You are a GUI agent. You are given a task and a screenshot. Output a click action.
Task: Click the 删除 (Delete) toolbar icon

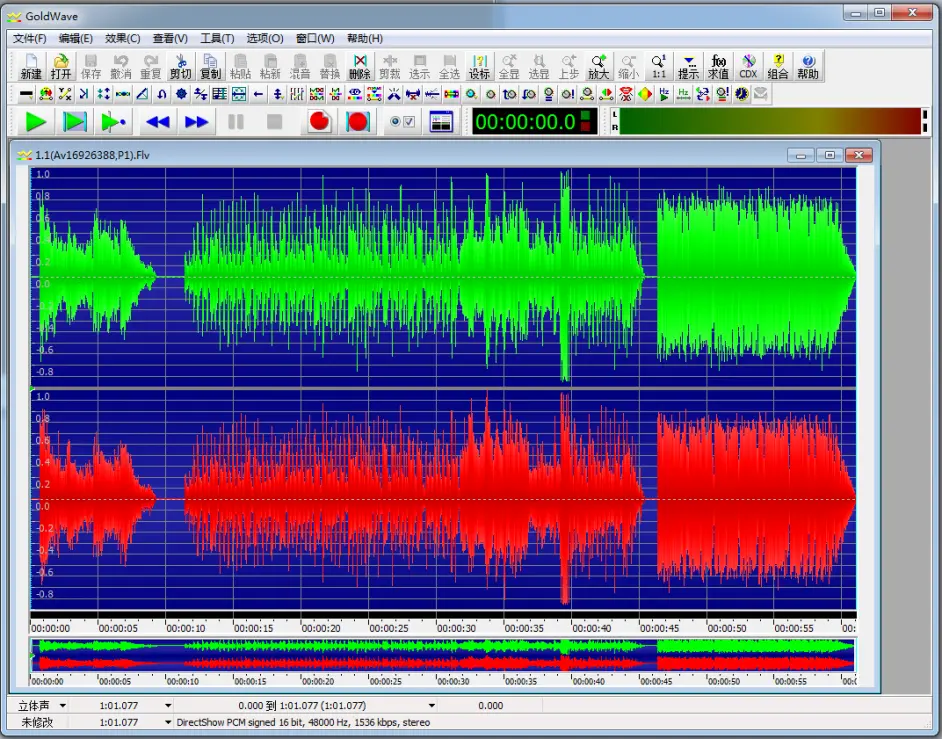(x=359, y=66)
